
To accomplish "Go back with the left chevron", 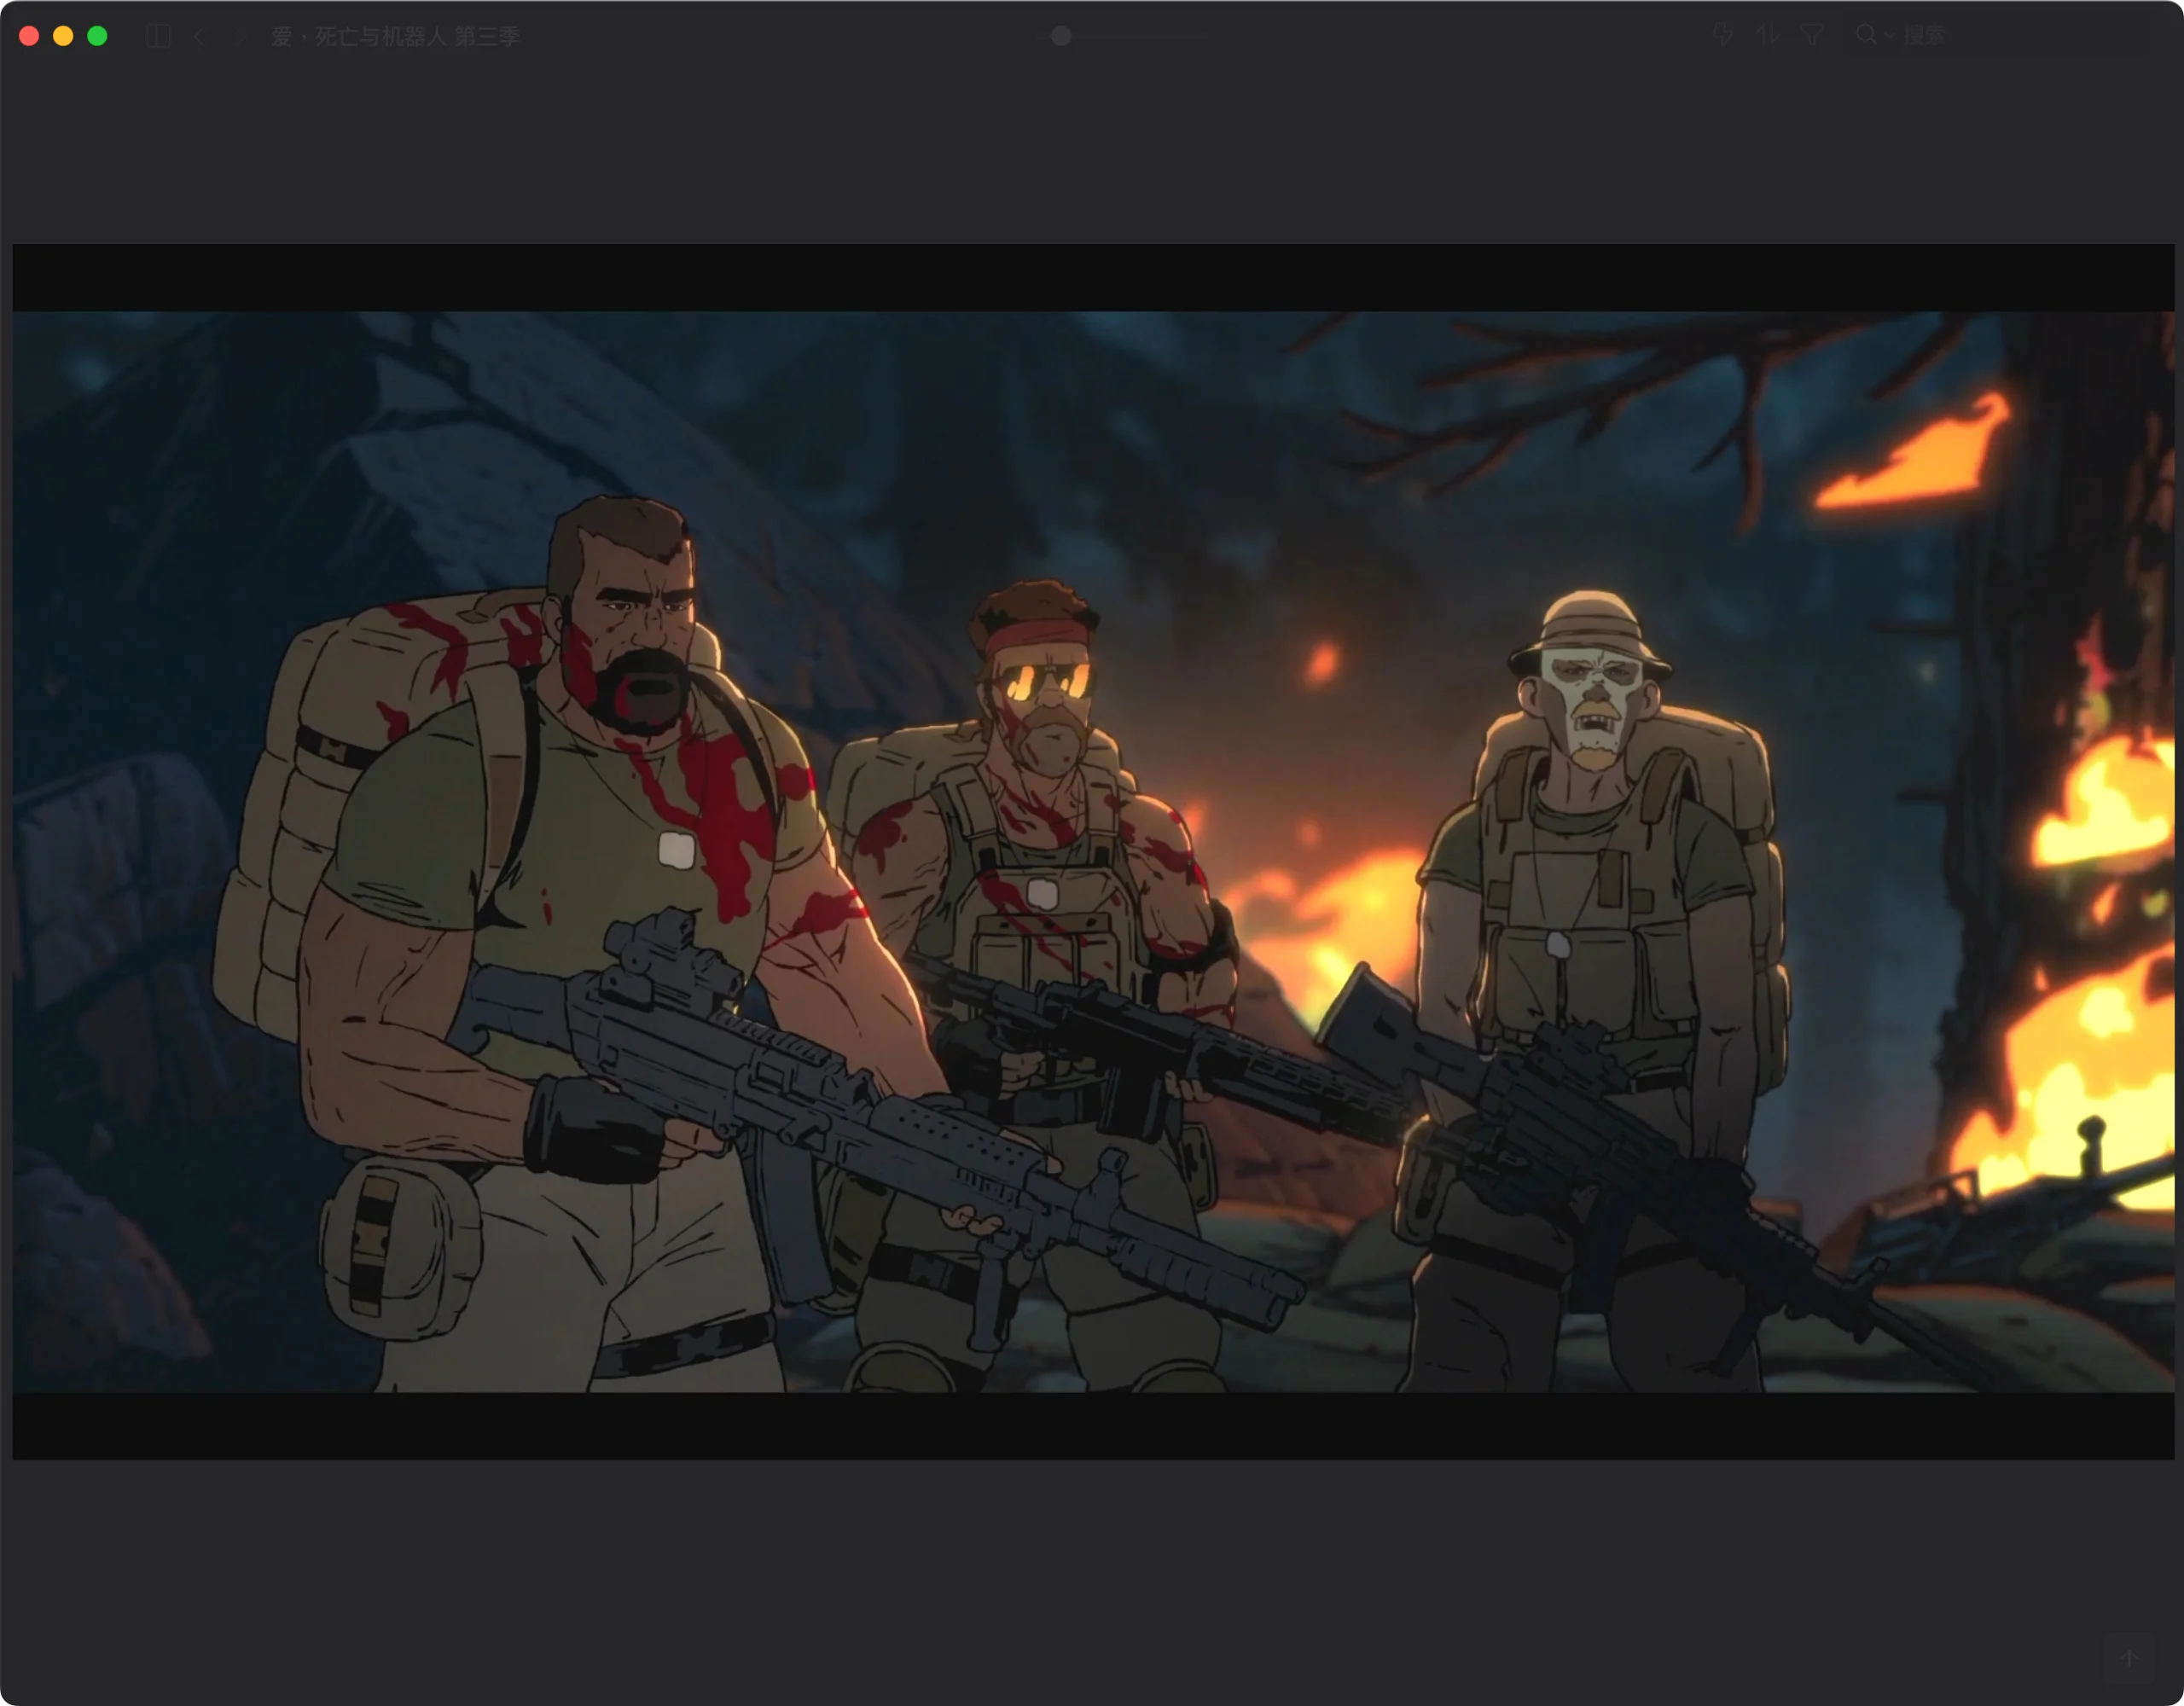I will coord(200,37).
